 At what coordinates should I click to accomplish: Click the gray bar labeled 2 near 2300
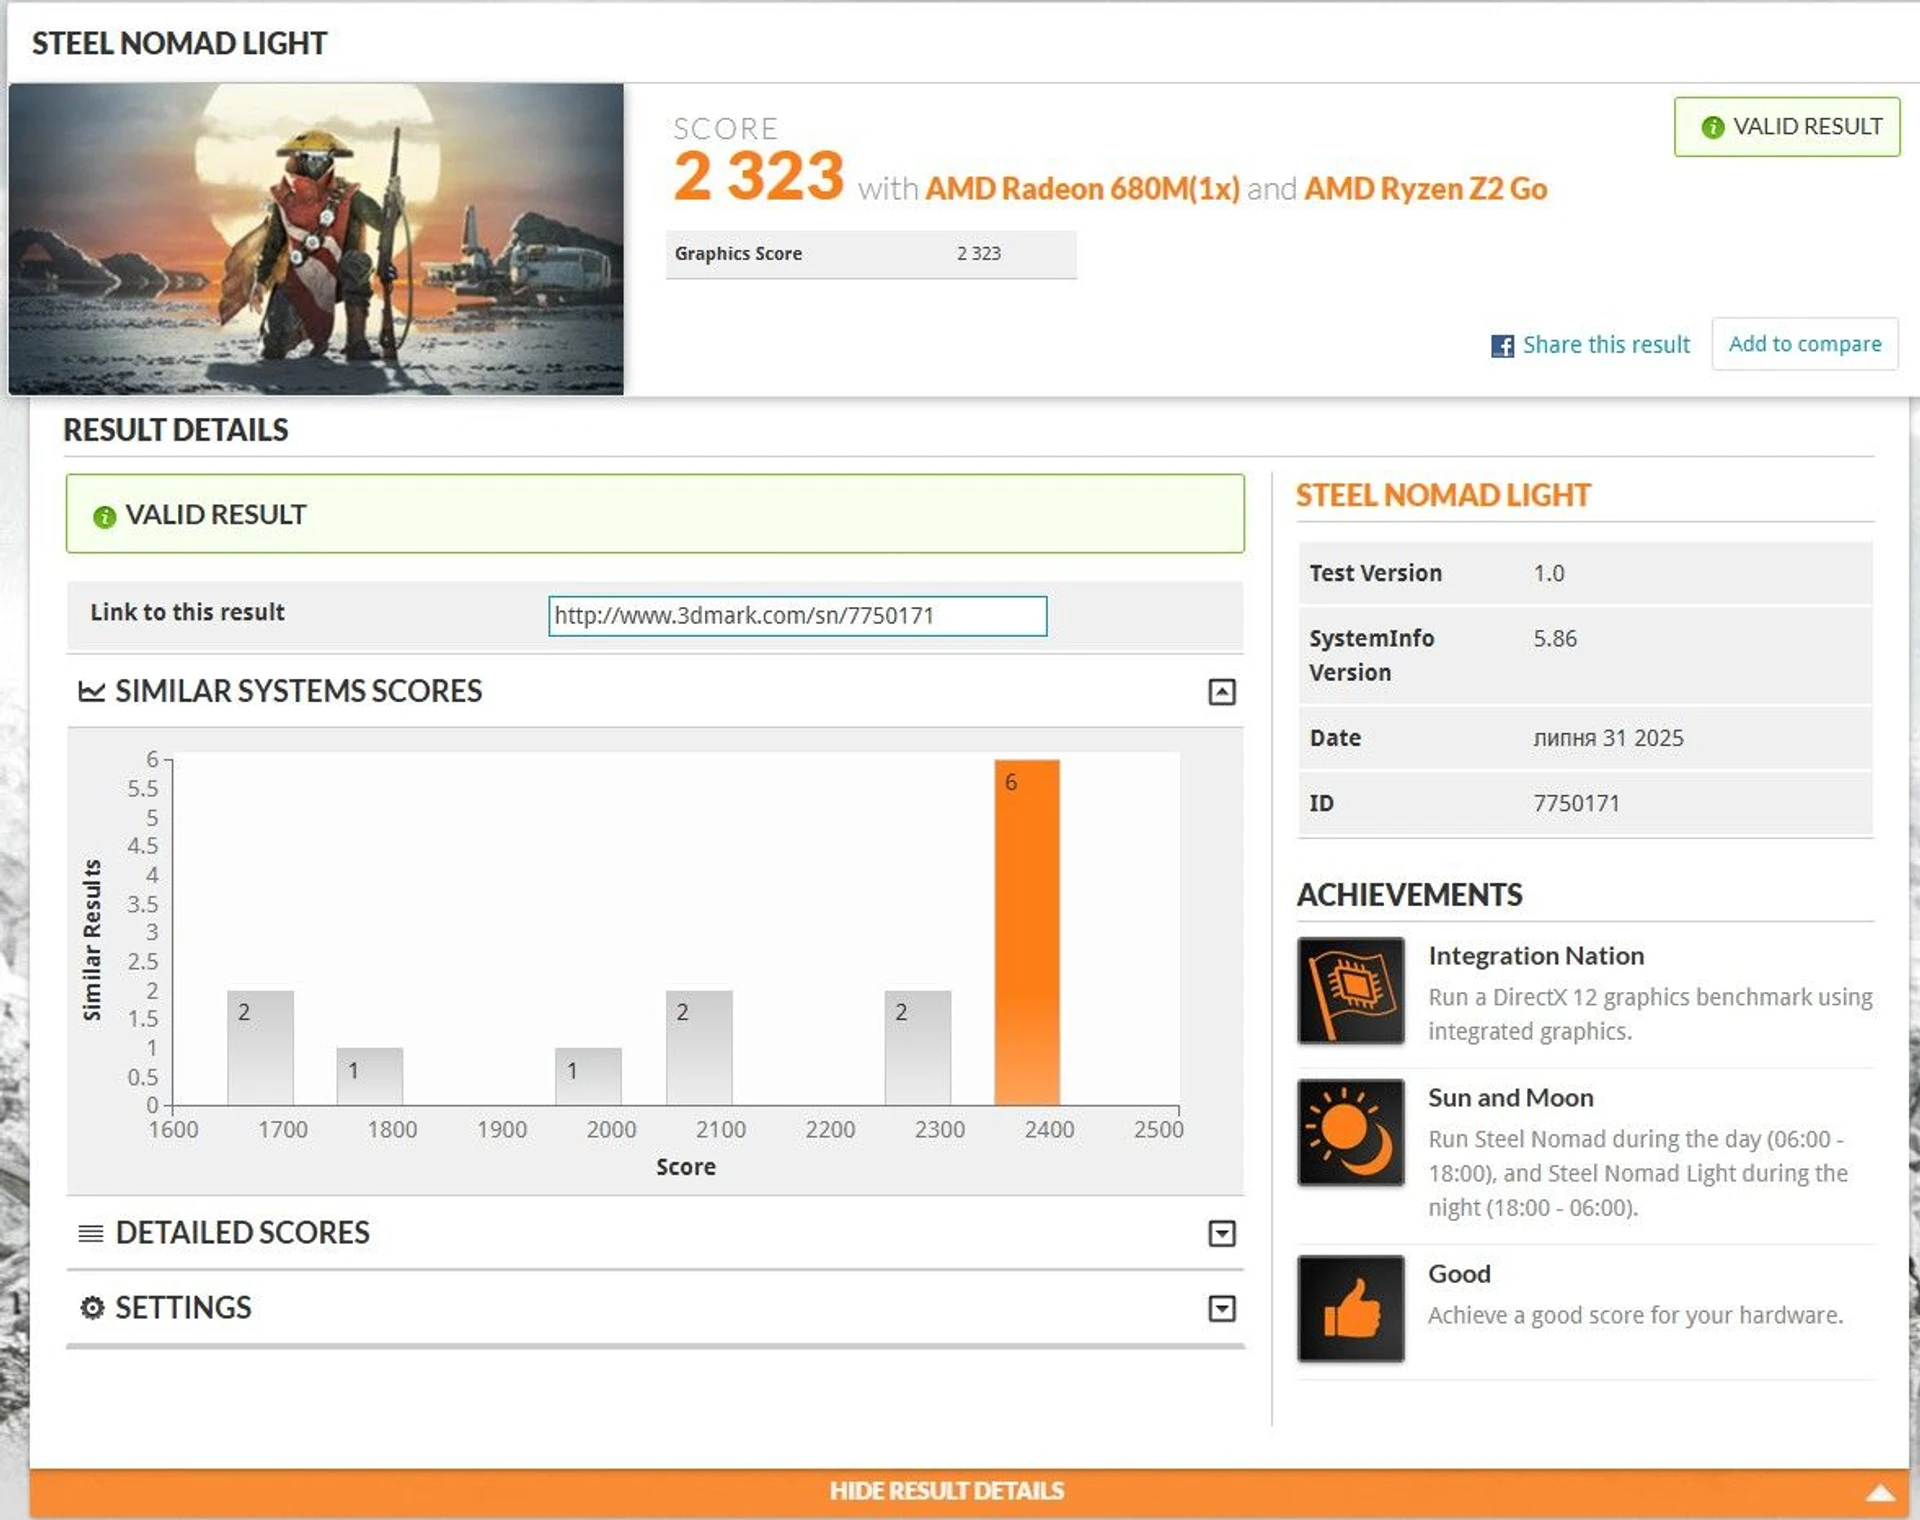(917, 1048)
